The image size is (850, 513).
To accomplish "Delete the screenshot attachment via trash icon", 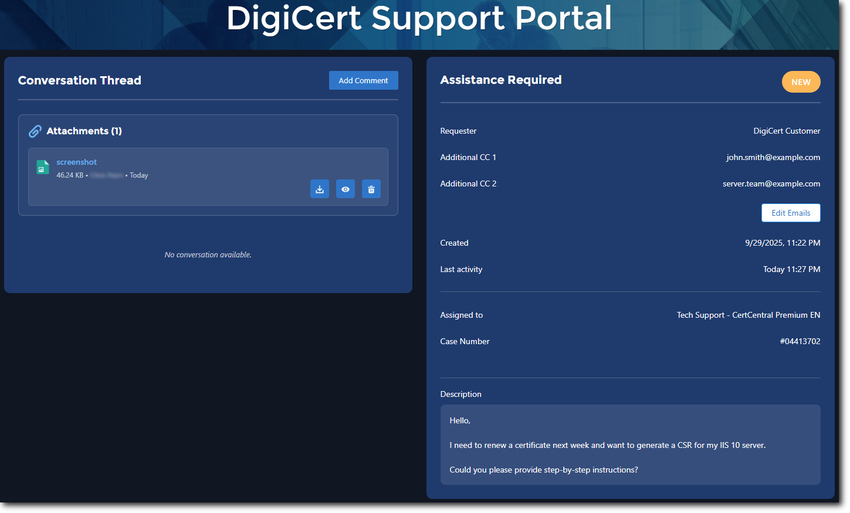I will [371, 189].
